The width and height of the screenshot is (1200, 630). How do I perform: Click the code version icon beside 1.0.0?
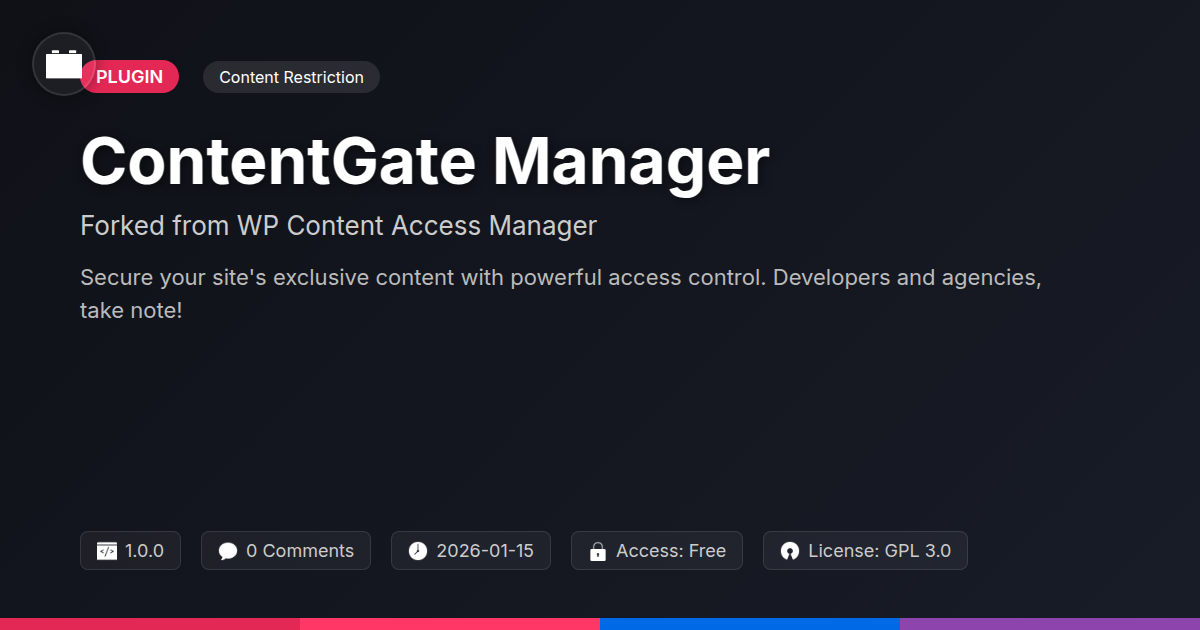pos(107,551)
